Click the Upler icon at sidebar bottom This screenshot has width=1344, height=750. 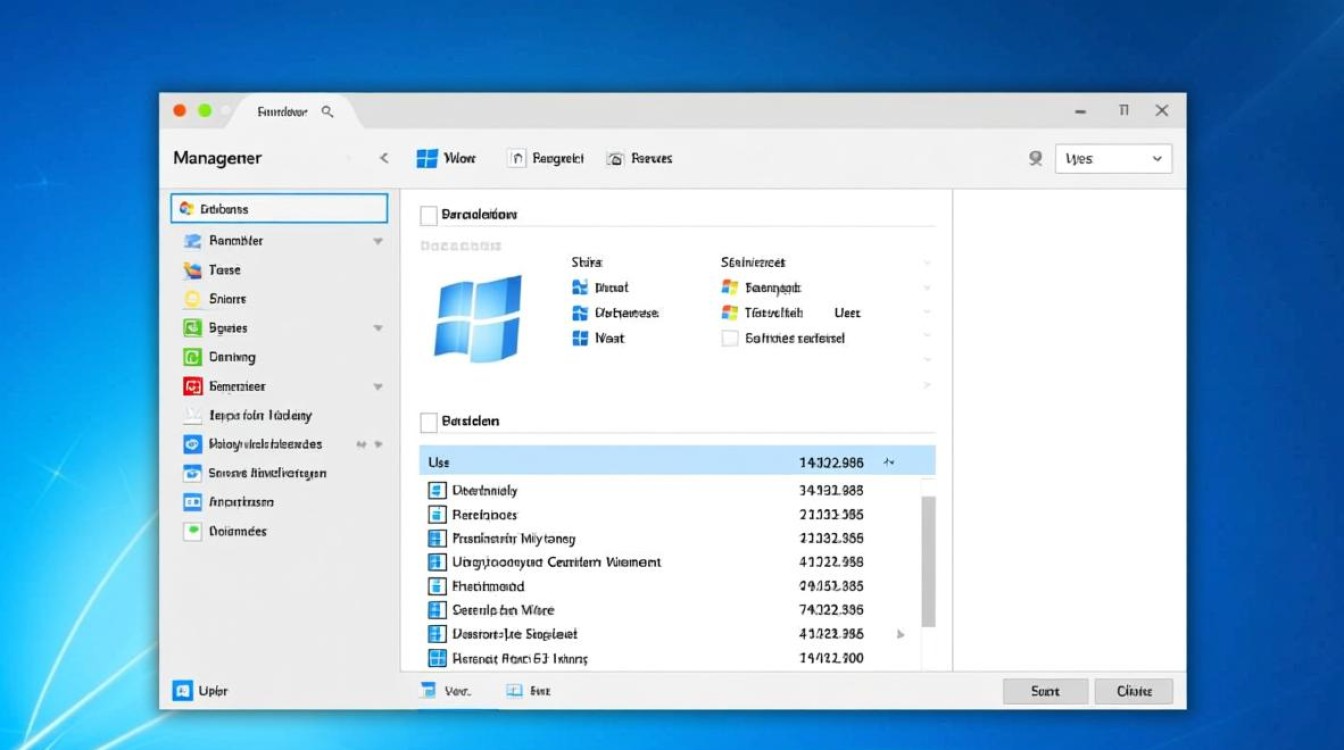click(x=182, y=690)
